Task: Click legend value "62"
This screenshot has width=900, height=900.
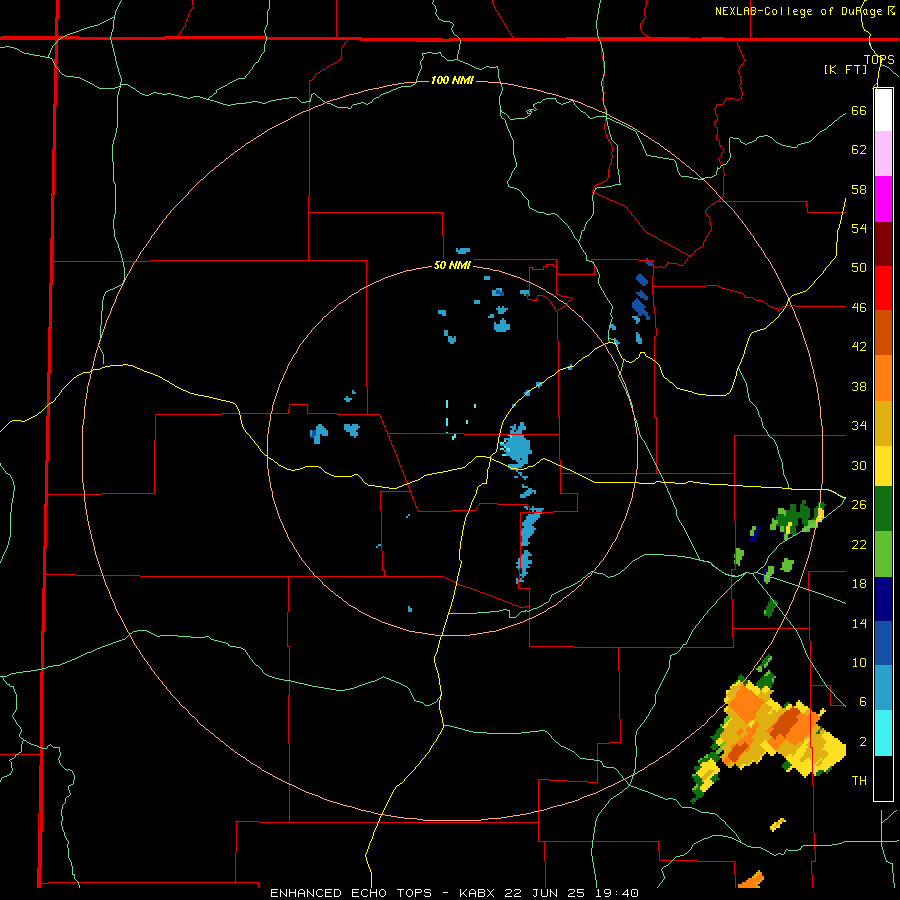Action: pyautogui.click(x=859, y=150)
